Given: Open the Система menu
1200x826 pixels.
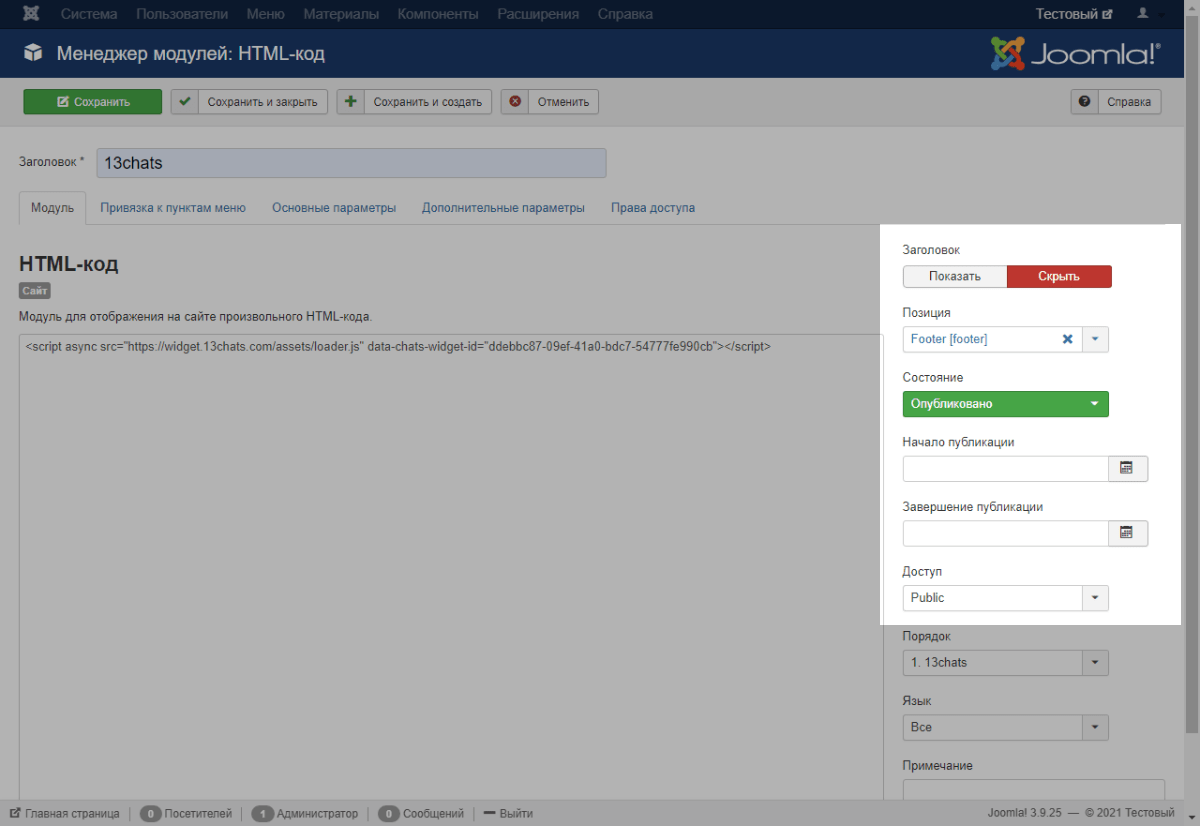Looking at the screenshot, I should (x=89, y=14).
